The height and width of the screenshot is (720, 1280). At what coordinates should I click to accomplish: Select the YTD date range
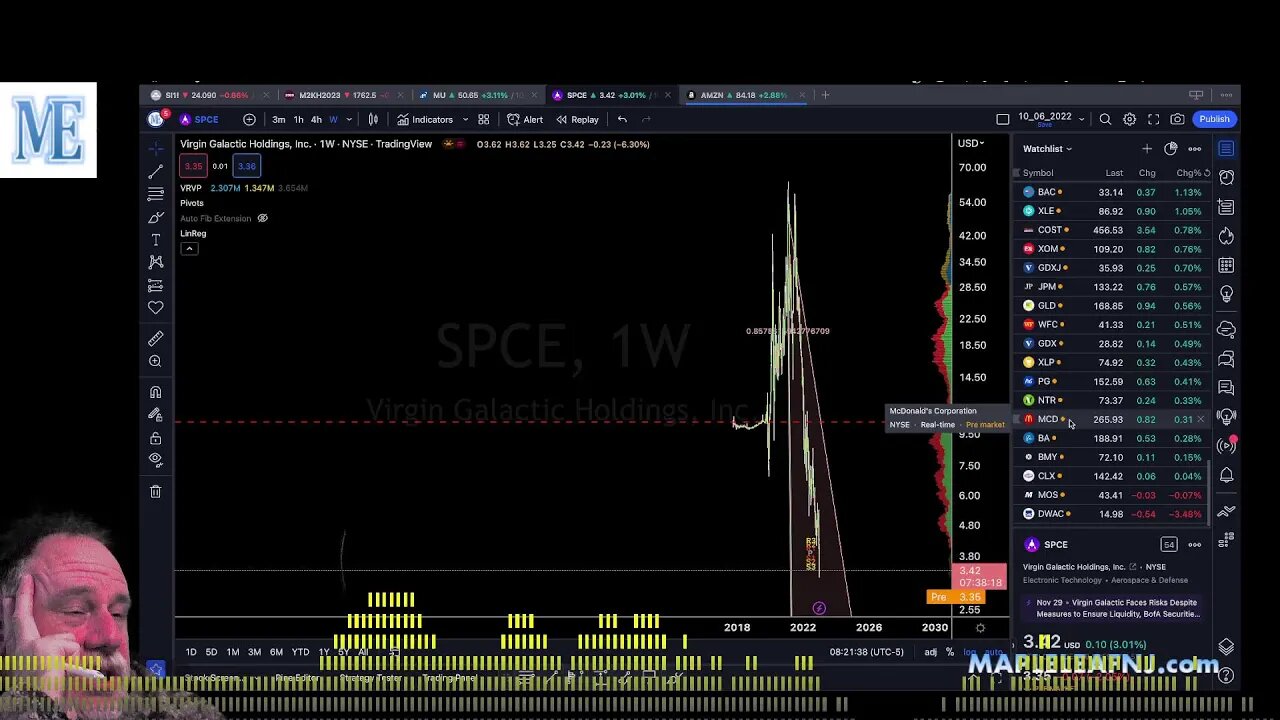click(300, 652)
